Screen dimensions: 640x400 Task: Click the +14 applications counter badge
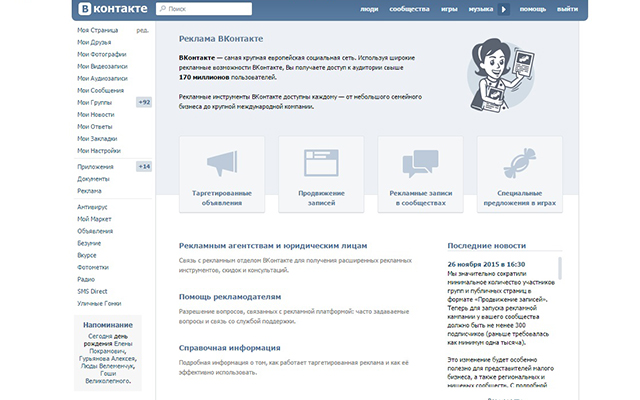pyautogui.click(x=144, y=167)
